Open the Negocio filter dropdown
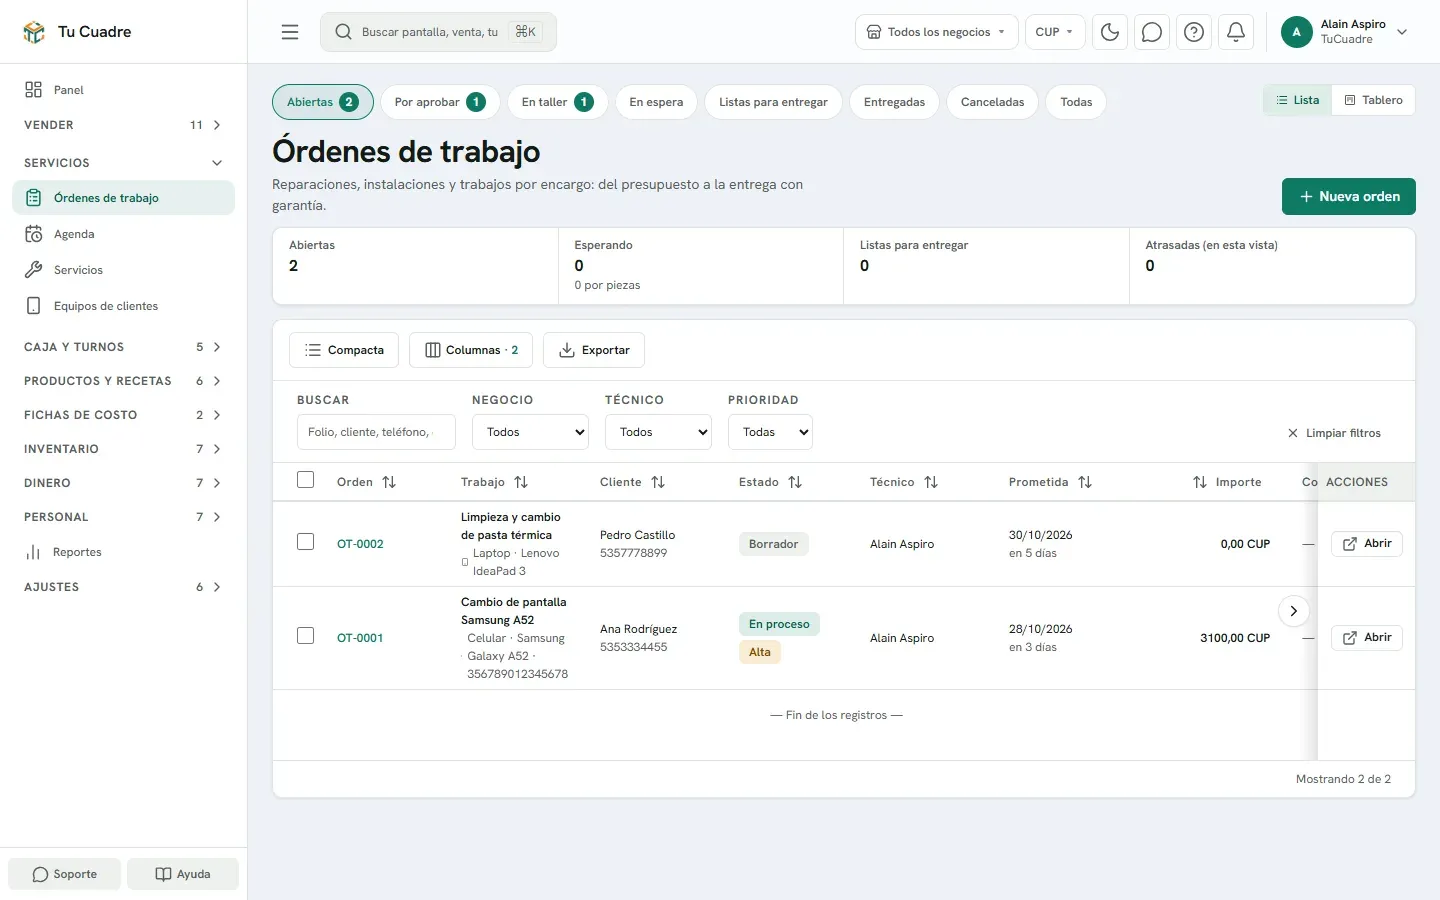Viewport: 1440px width, 900px height. click(x=531, y=432)
